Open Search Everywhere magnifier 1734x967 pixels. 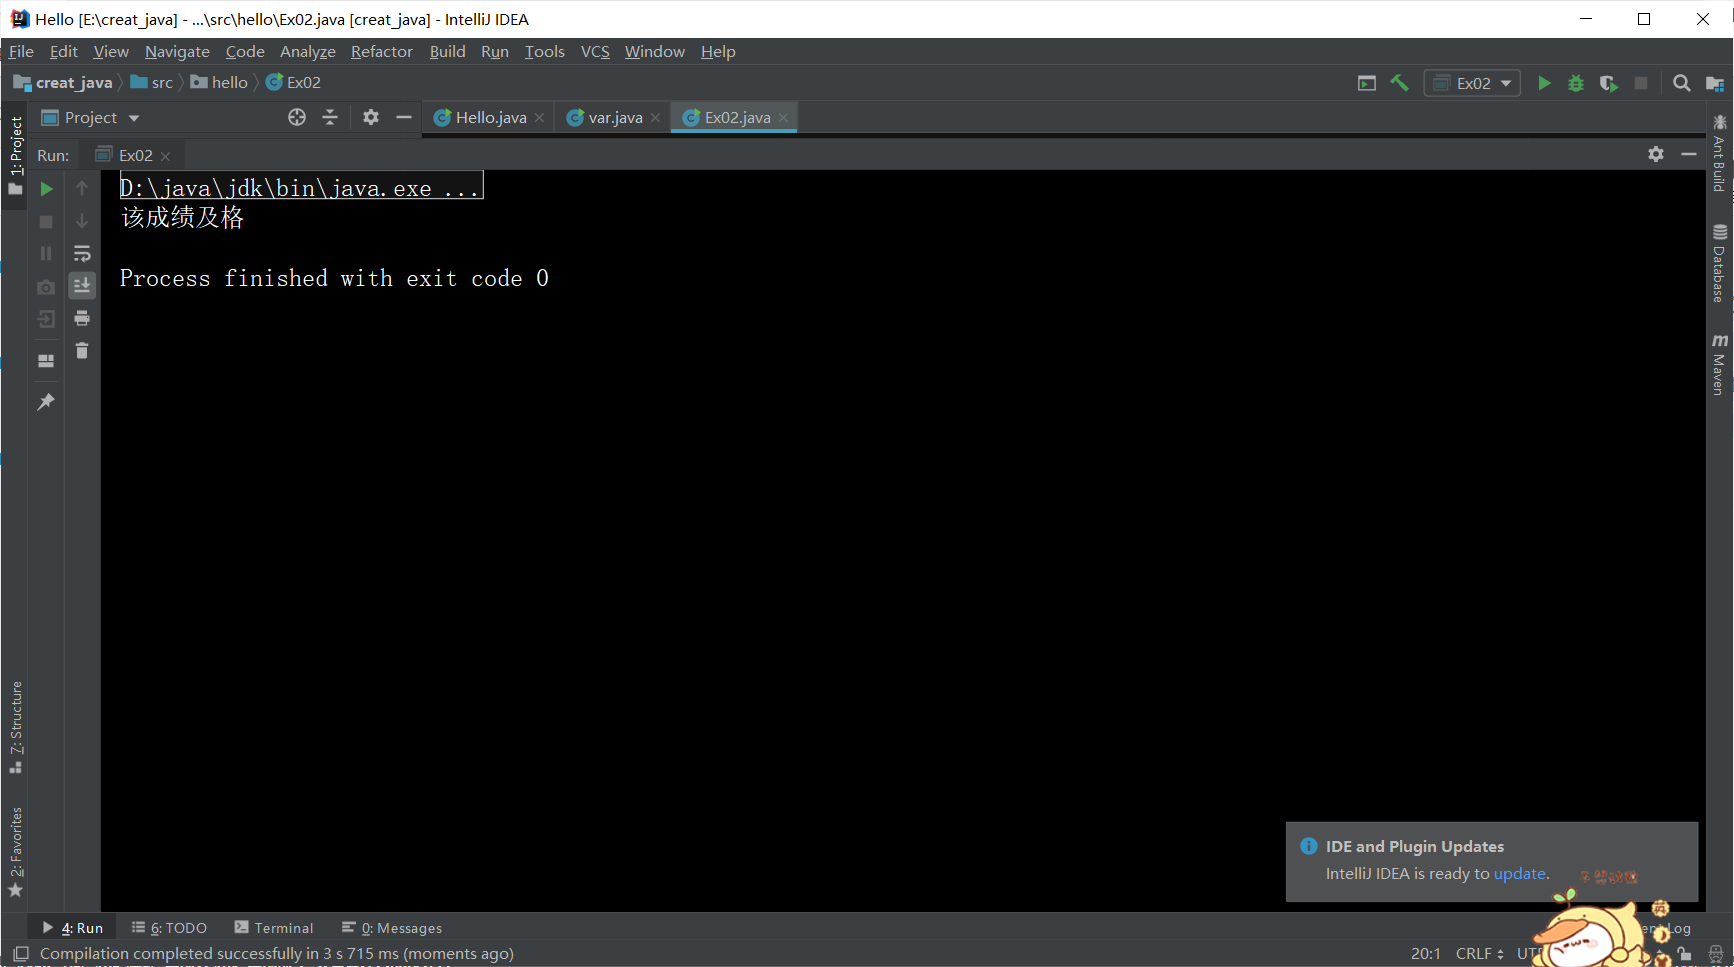(x=1682, y=83)
